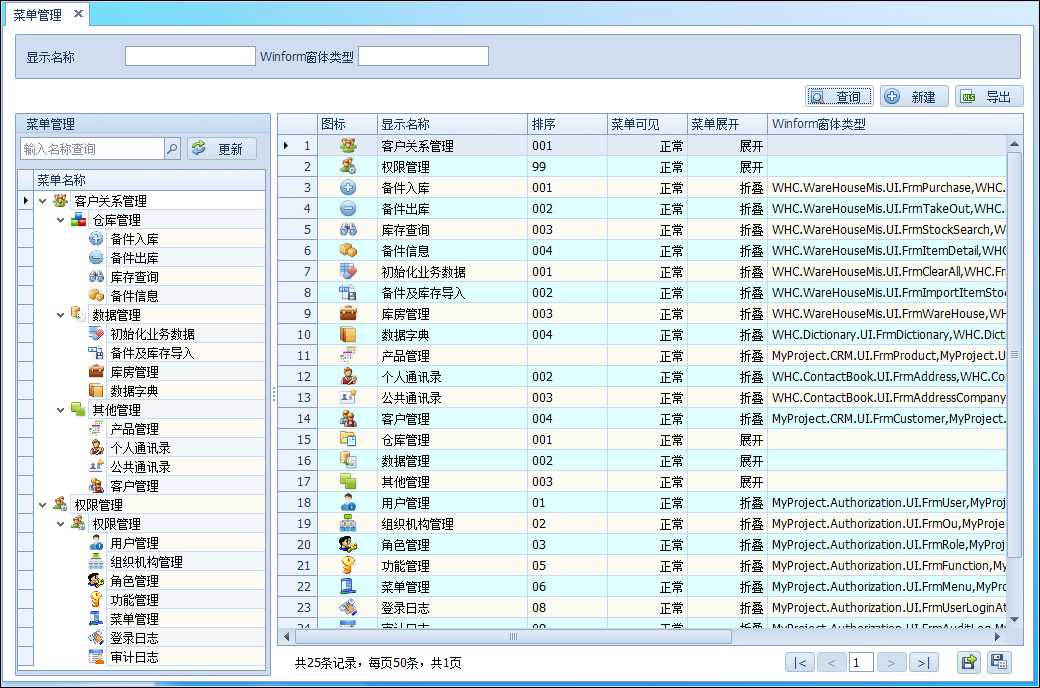
Task: Go to previous page button
Action: (832, 662)
